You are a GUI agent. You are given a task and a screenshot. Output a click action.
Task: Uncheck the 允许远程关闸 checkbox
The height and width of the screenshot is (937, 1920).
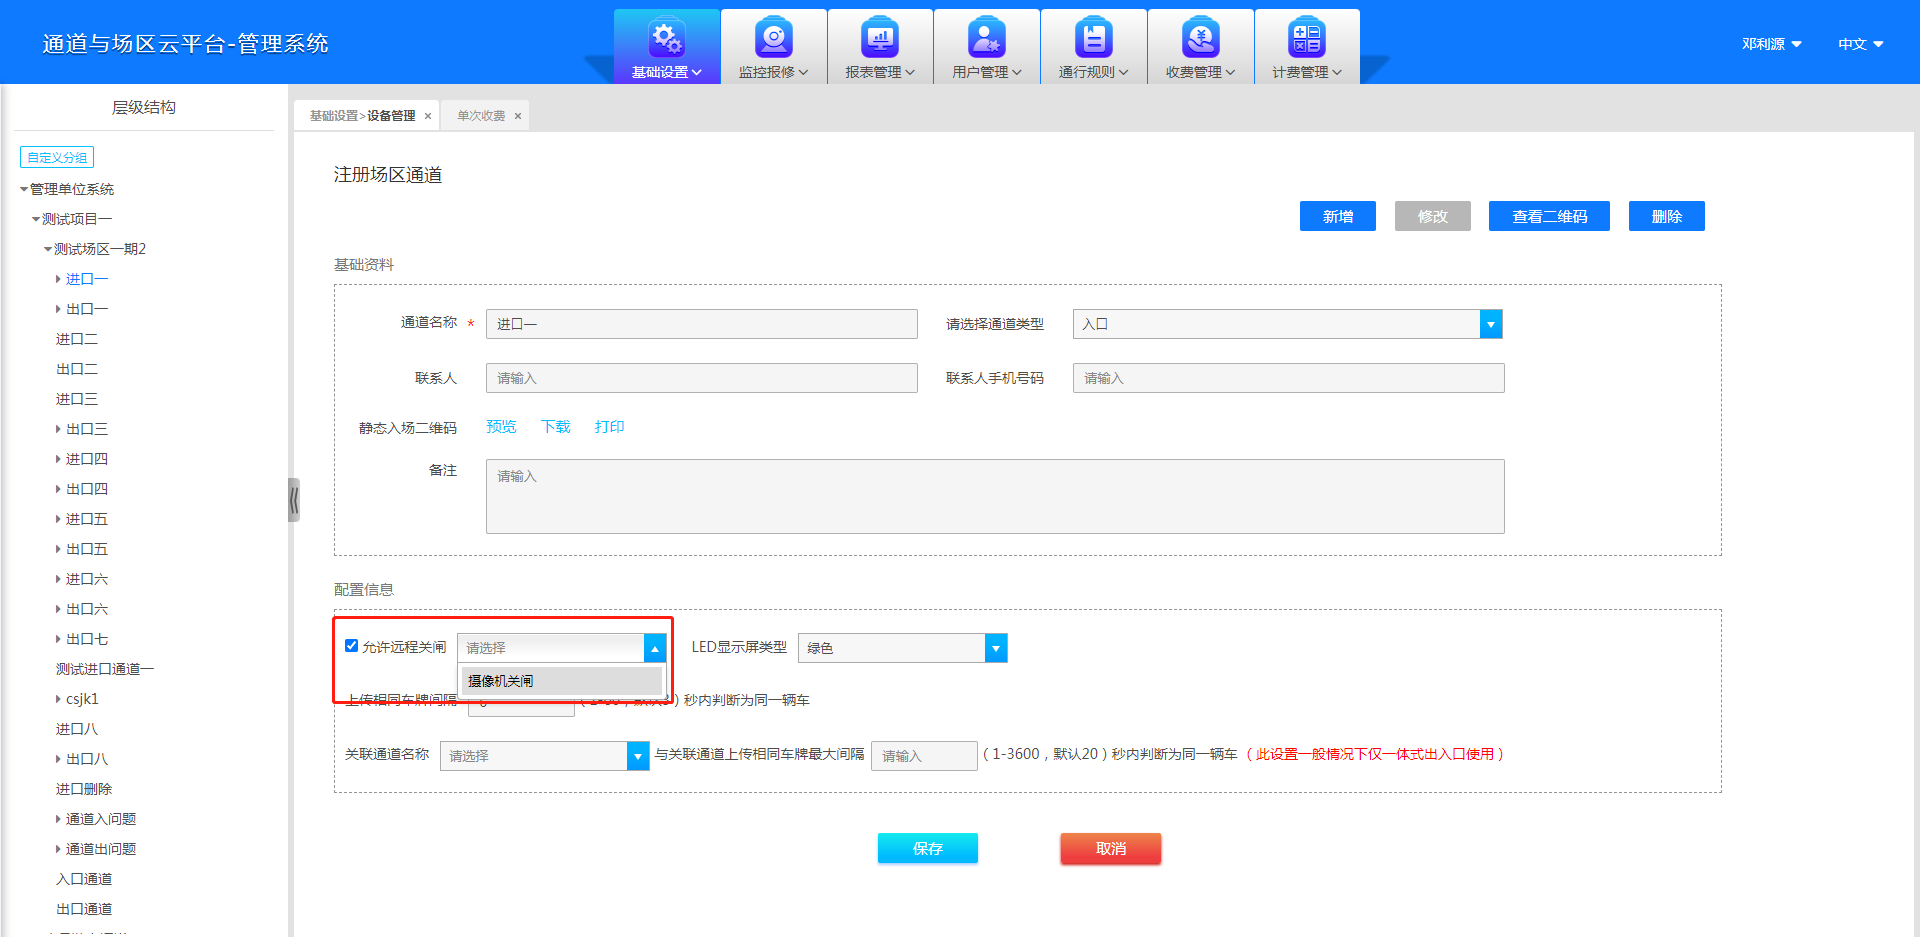[352, 646]
